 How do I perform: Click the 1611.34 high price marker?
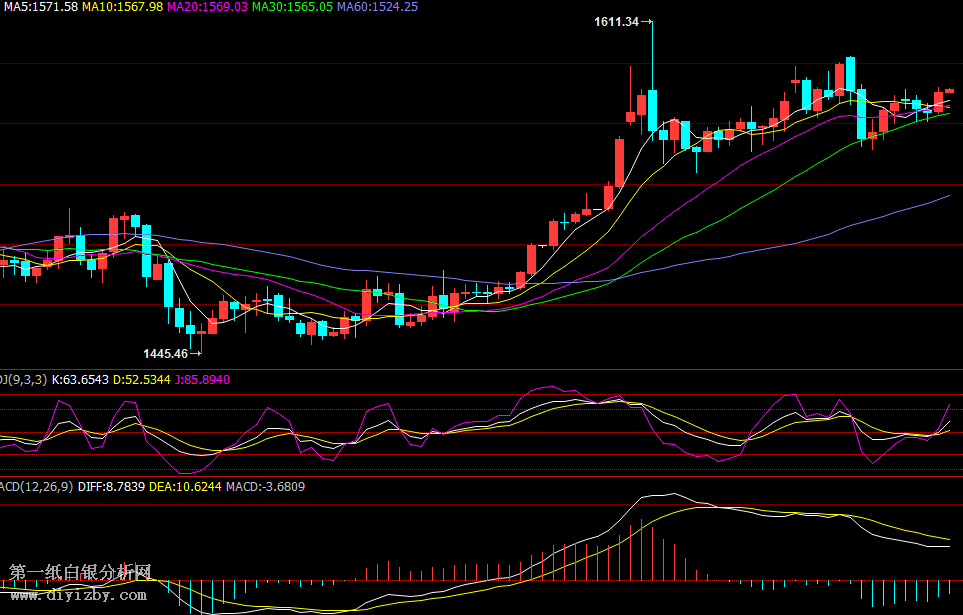(x=616, y=21)
